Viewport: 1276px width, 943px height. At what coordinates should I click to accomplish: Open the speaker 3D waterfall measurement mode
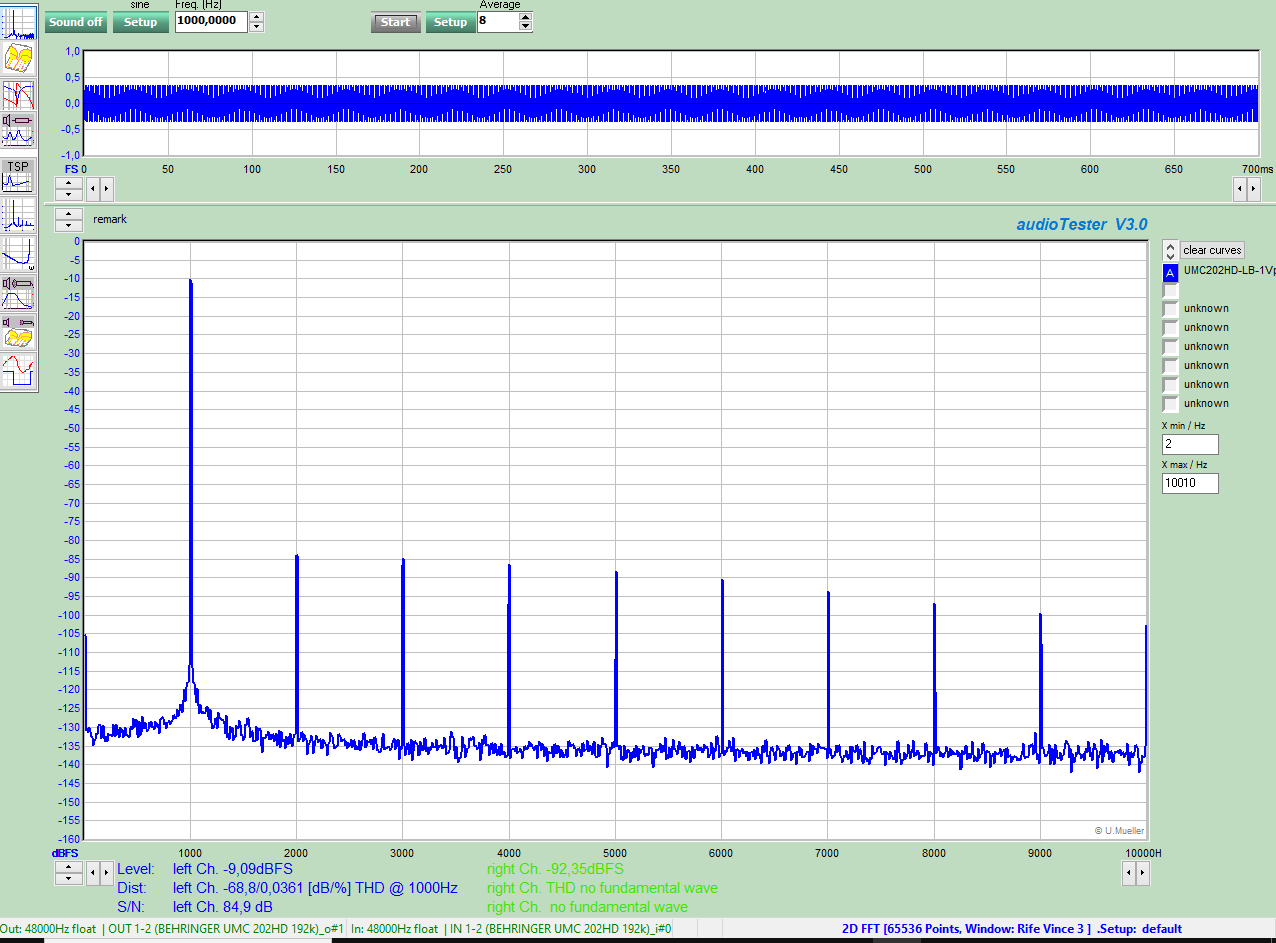pos(19,329)
